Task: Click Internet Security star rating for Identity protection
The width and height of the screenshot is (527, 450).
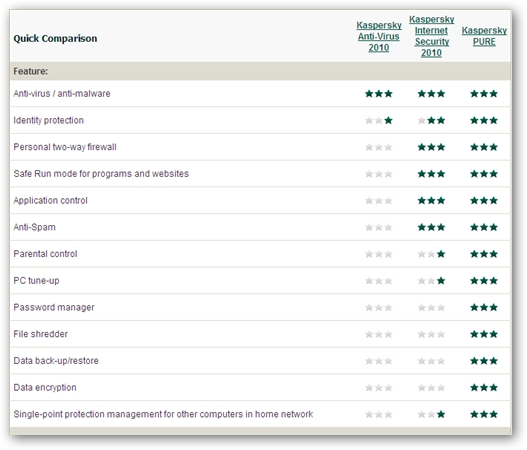Action: (x=431, y=120)
